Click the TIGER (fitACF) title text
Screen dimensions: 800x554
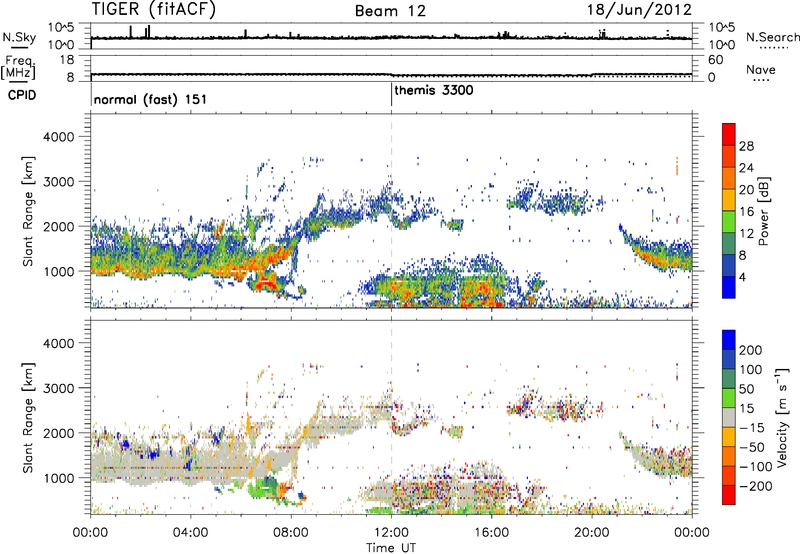[x=154, y=9]
